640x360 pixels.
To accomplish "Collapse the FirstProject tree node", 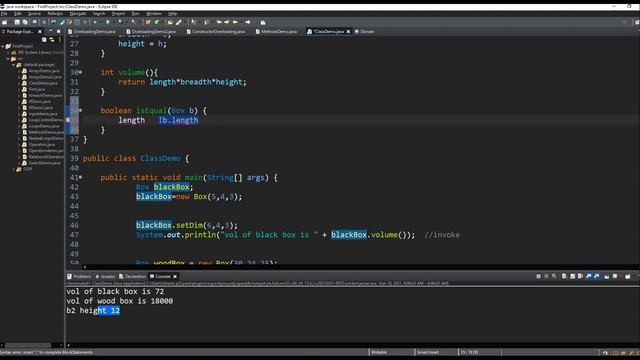I will 2,47.
